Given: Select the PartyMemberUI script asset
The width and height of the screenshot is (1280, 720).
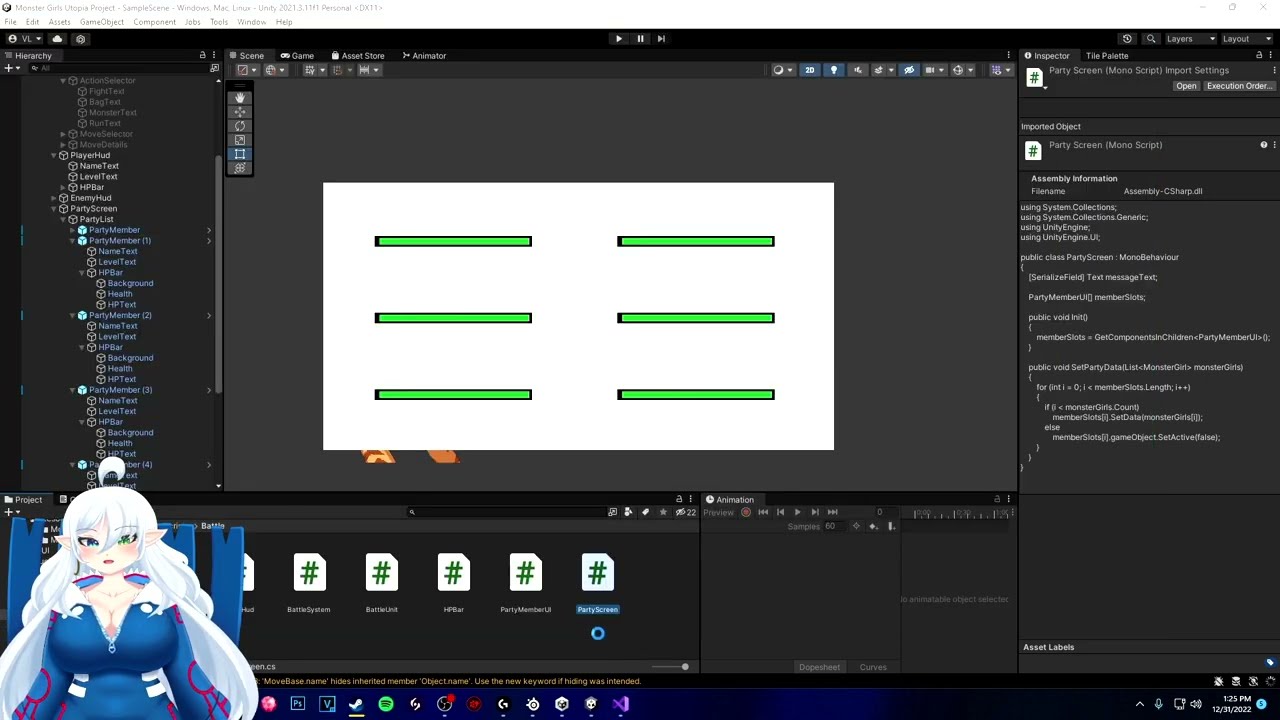Looking at the screenshot, I should 525,583.
